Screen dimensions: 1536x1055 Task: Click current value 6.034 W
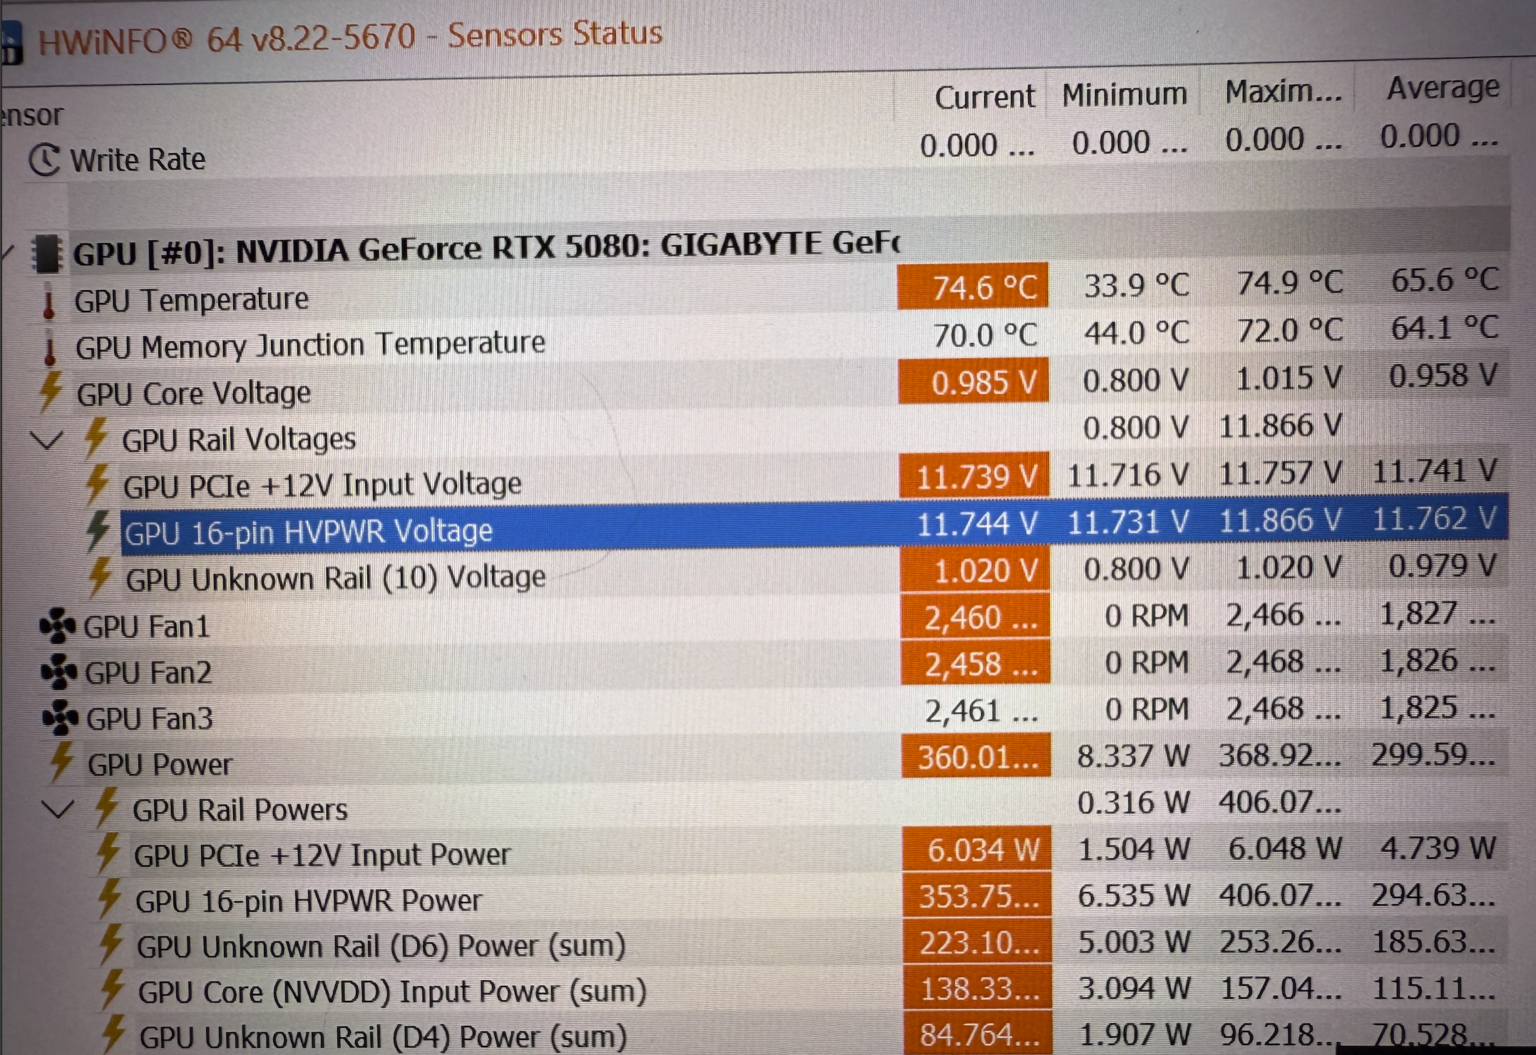point(977,849)
